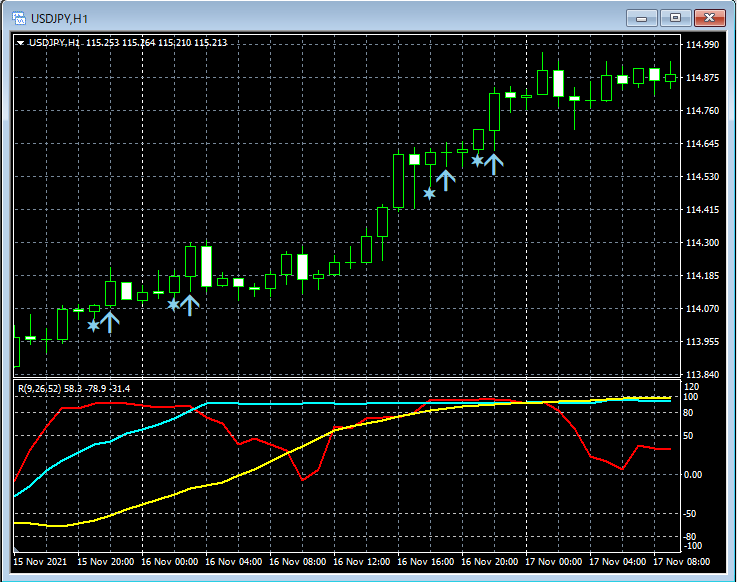Click the 113.840 price scale label
The width and height of the screenshot is (737, 582).
pyautogui.click(x=702, y=375)
